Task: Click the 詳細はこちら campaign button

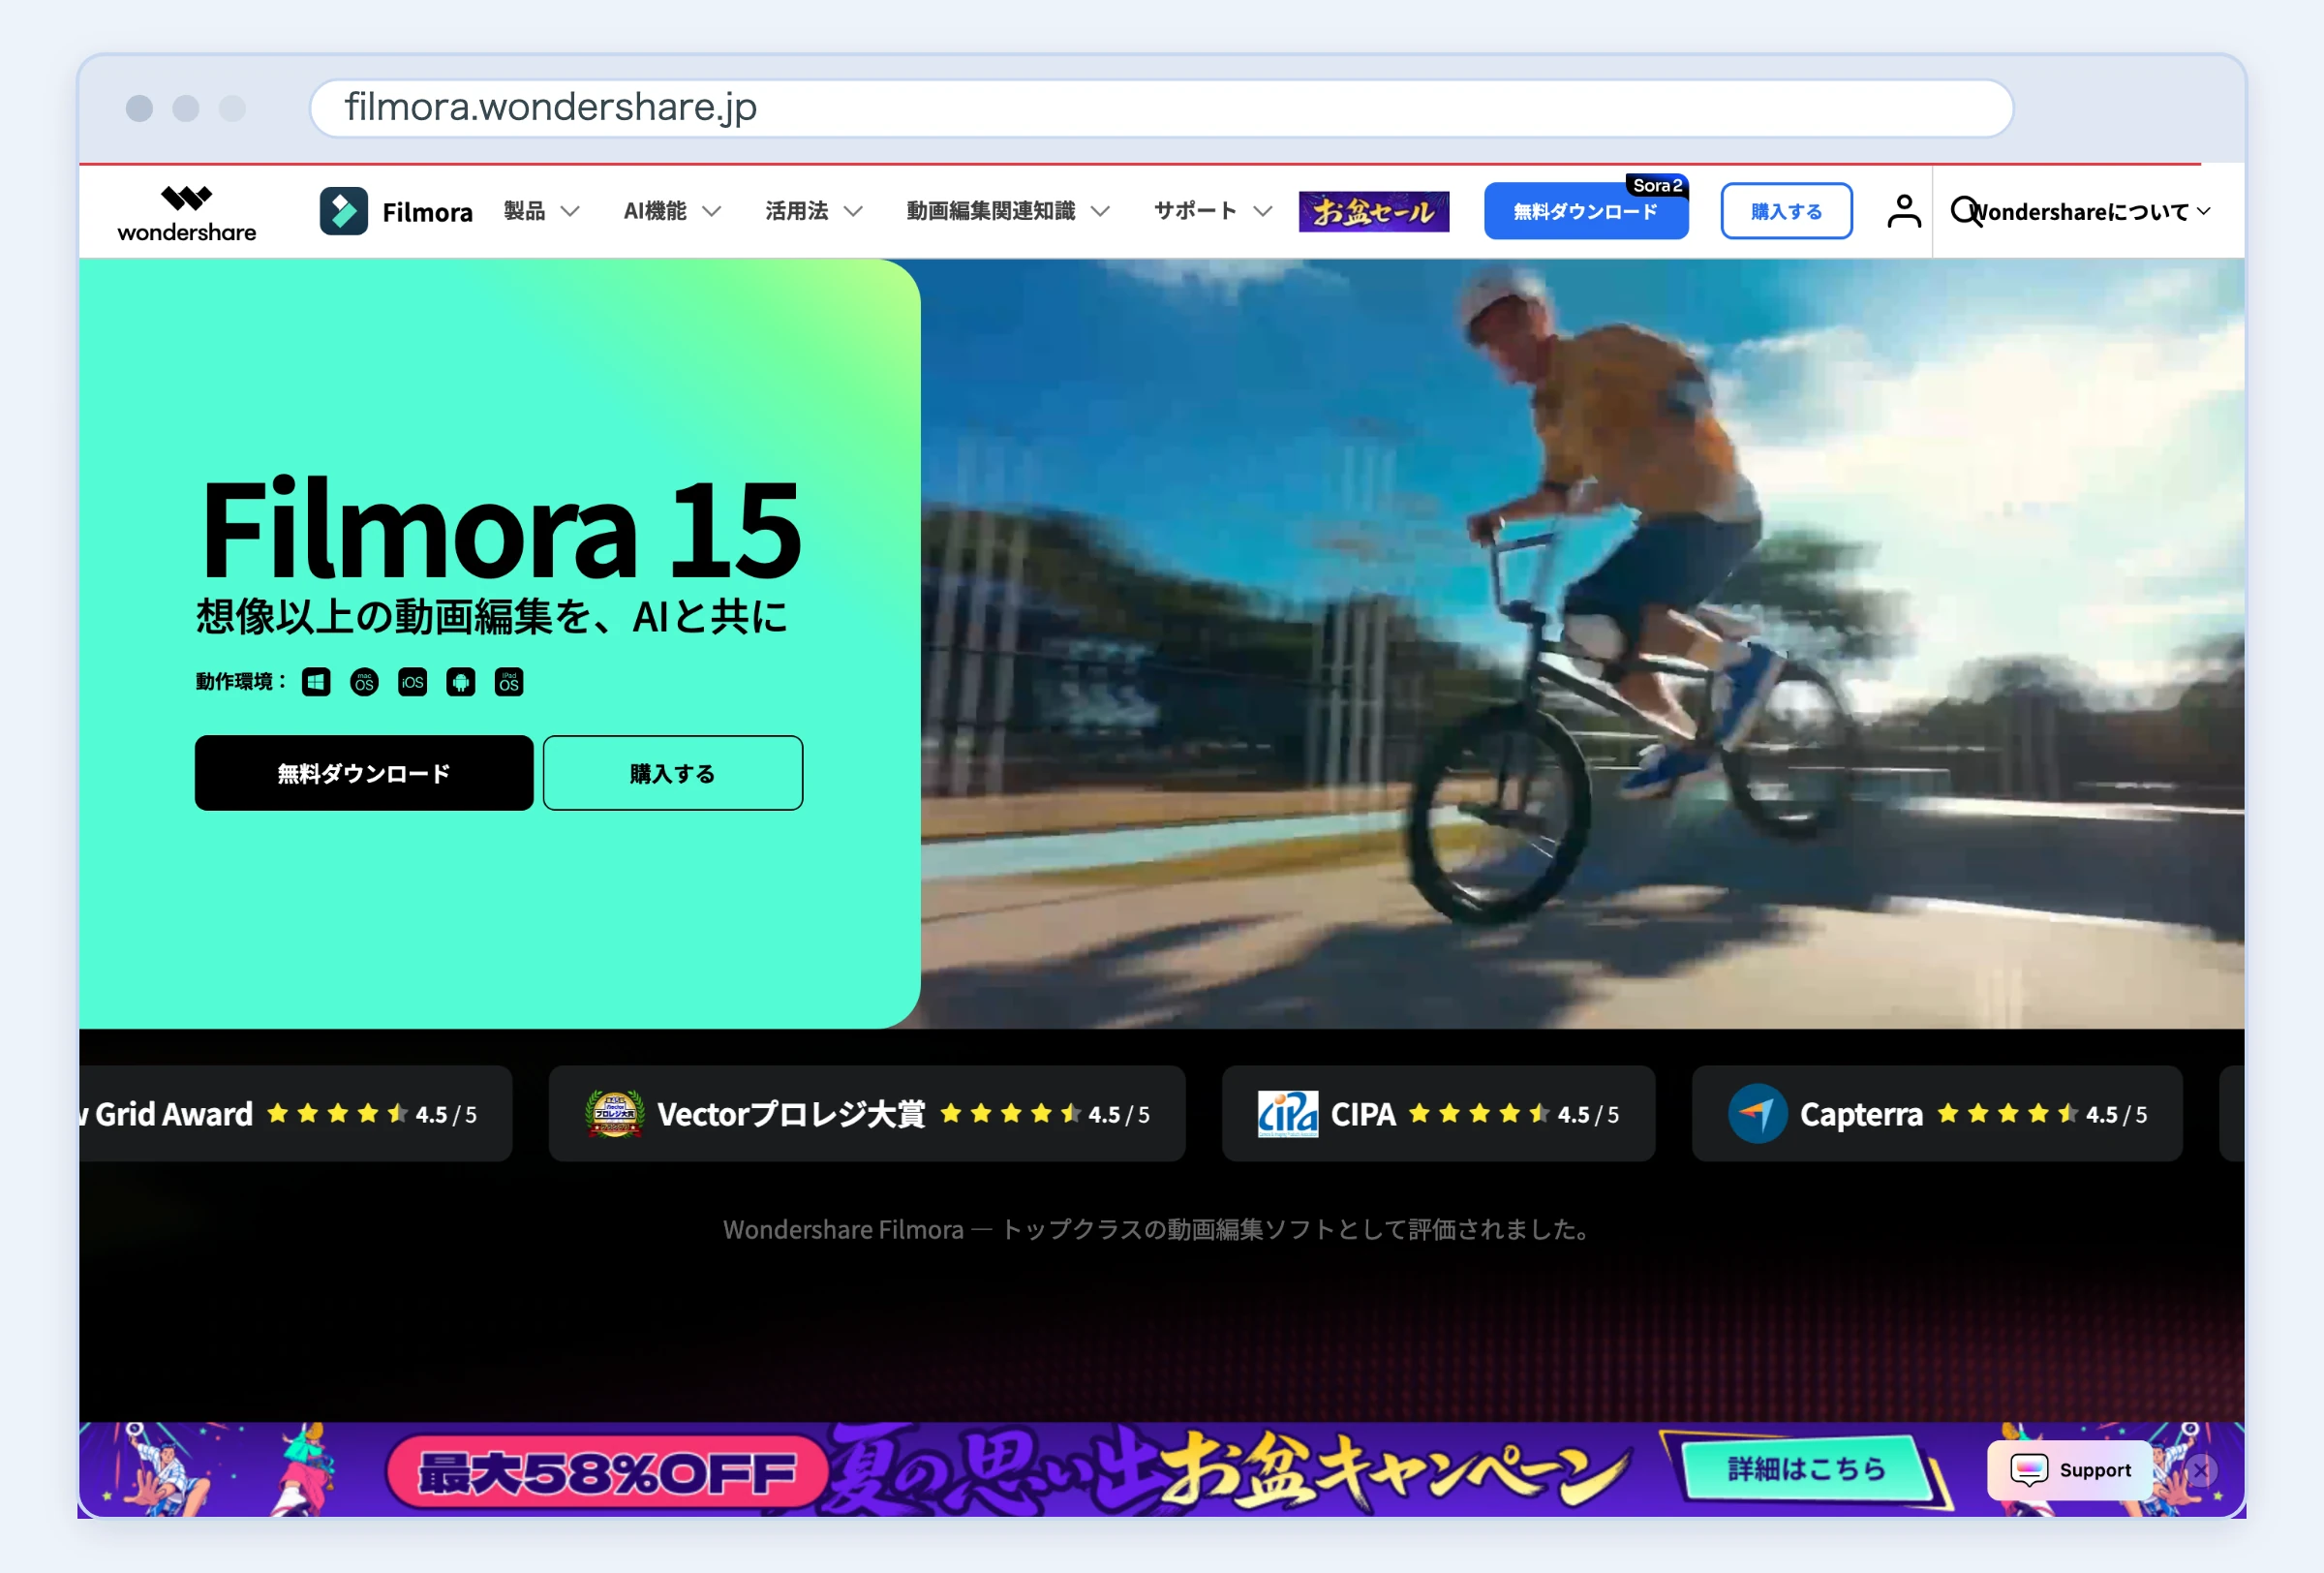Action: [x=1806, y=1468]
